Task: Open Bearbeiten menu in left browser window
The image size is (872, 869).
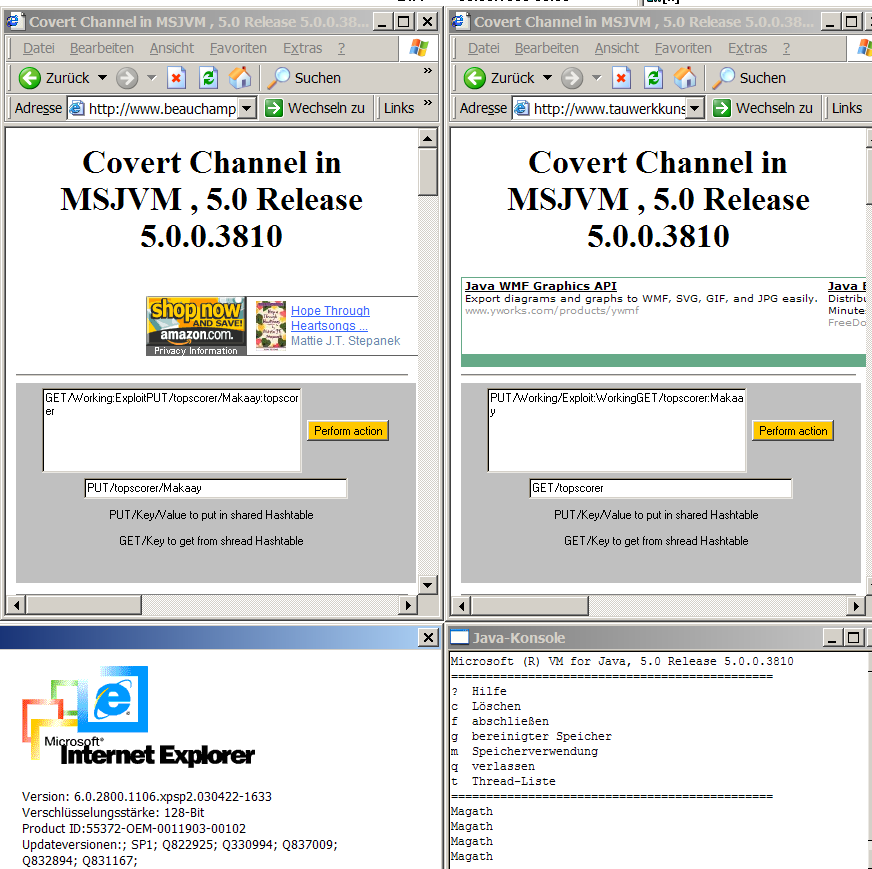Action: [x=102, y=48]
